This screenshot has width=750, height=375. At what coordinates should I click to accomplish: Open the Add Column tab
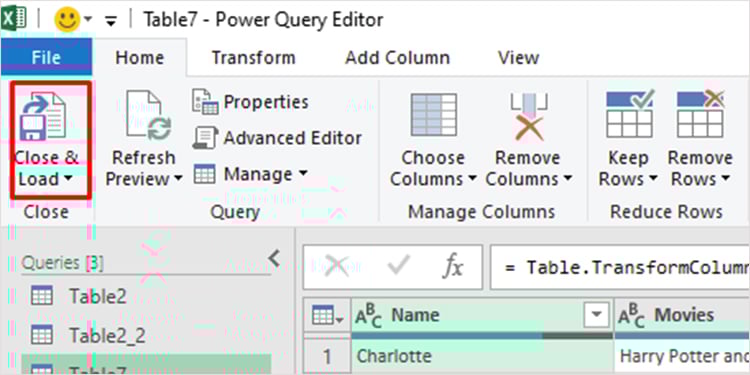(397, 58)
